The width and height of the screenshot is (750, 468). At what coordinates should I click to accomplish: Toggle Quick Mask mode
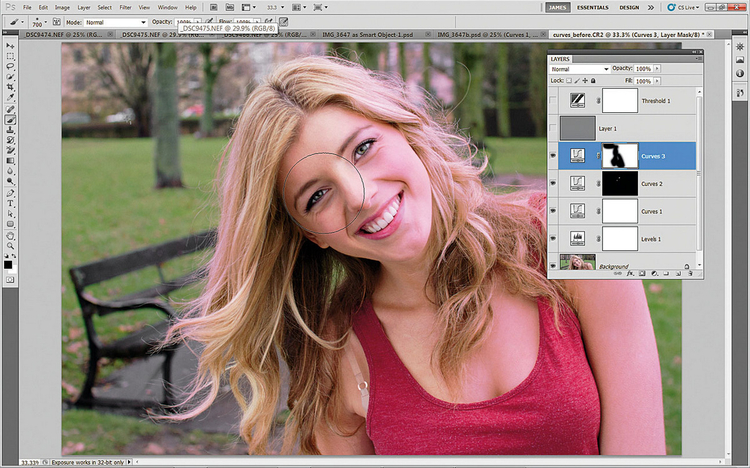tap(10, 279)
